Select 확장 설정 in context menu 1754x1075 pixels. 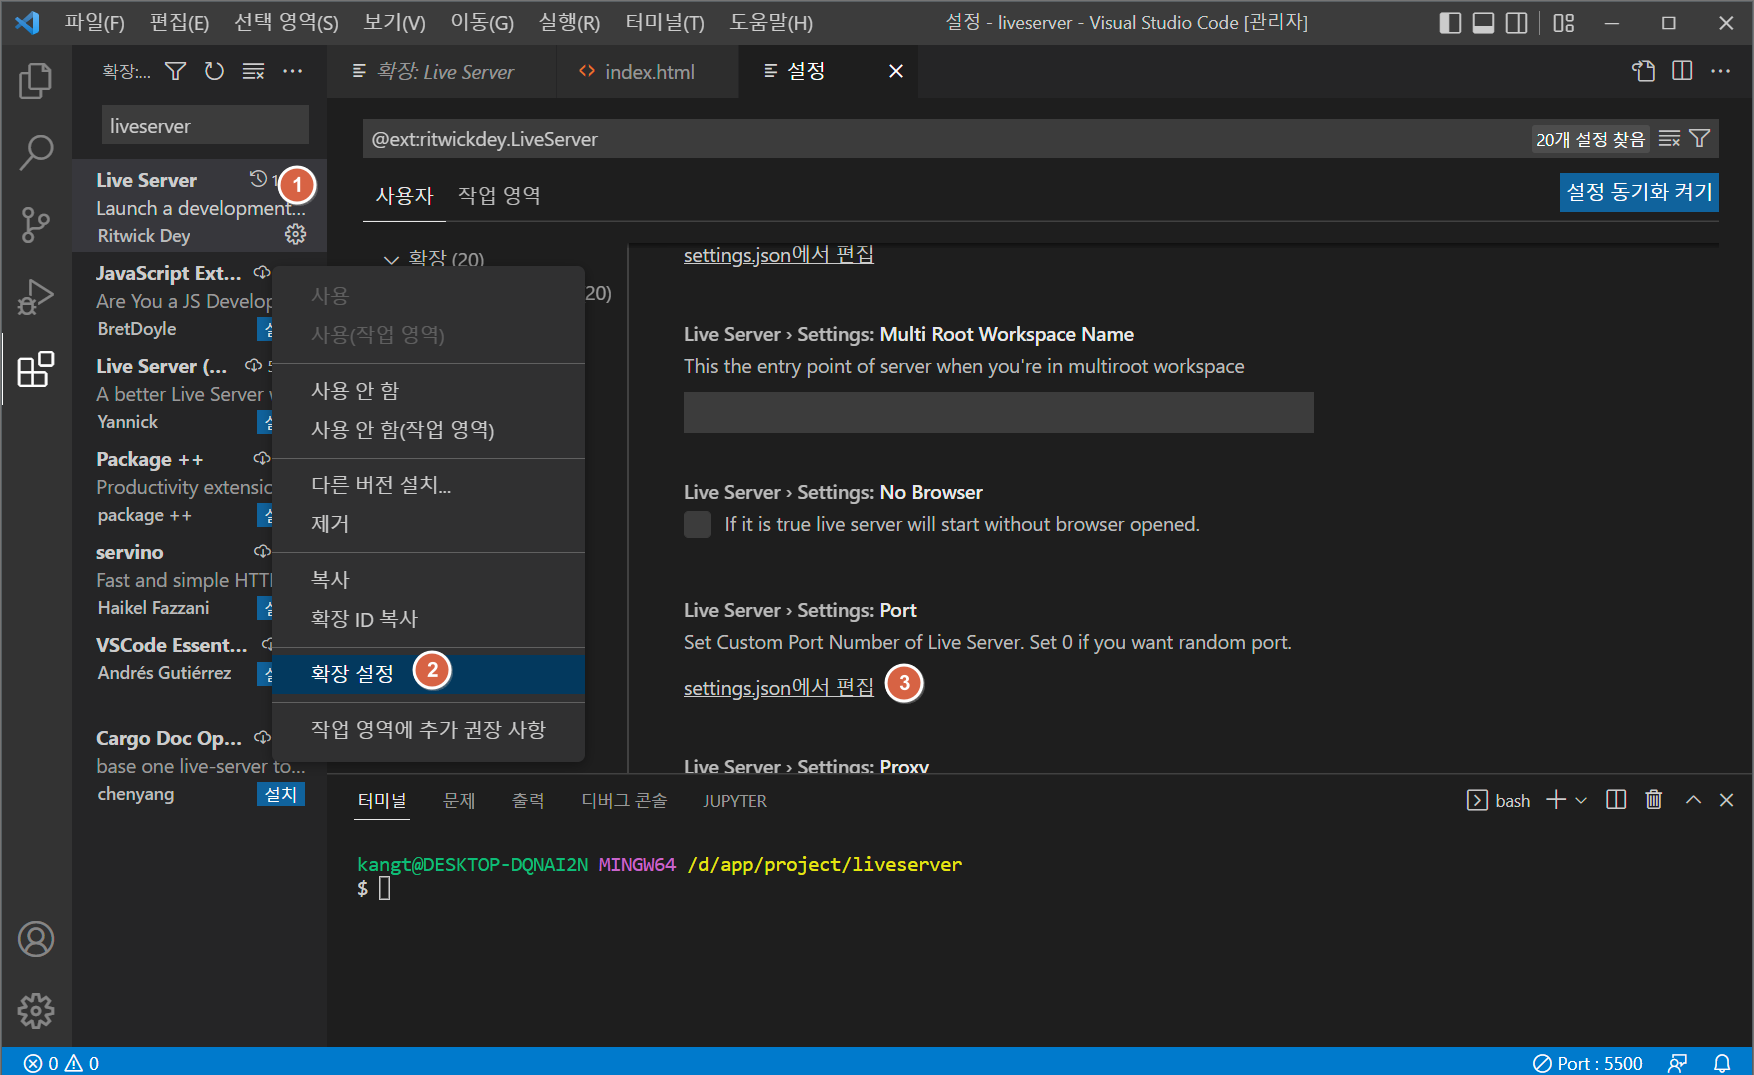[428, 673]
